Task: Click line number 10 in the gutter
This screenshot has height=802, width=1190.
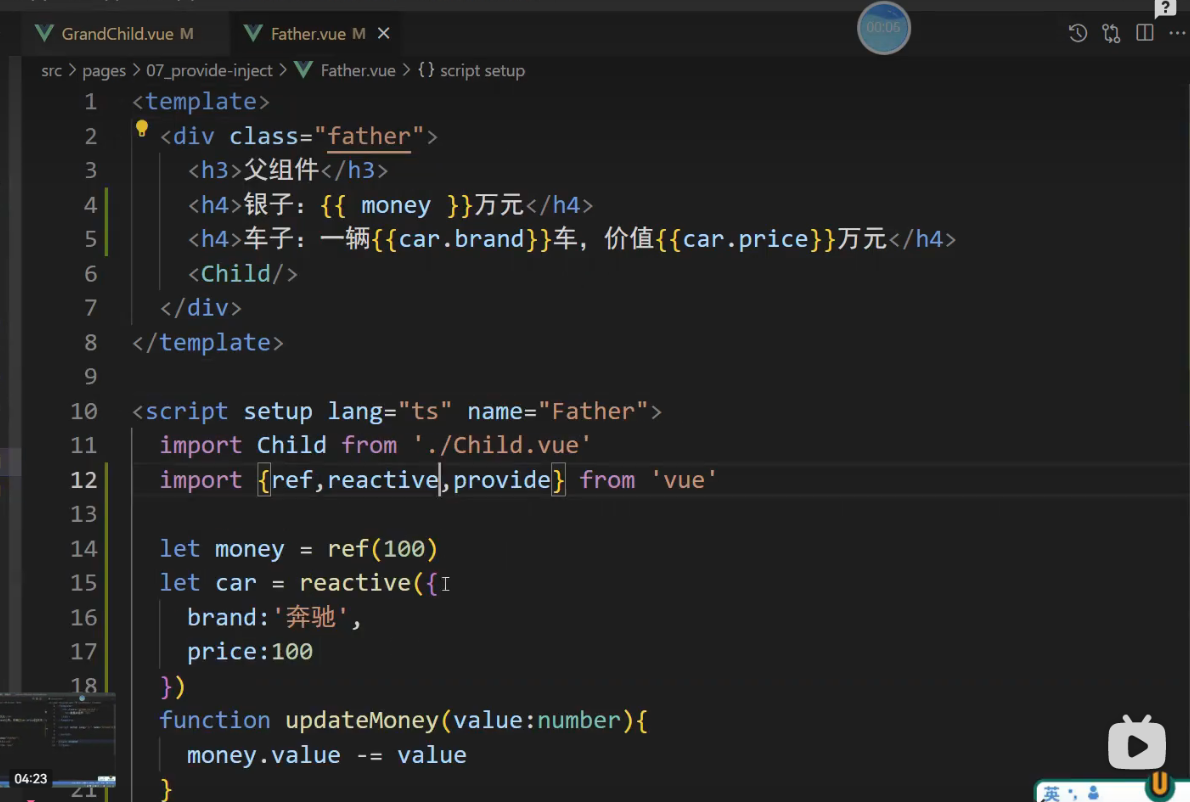Action: (83, 411)
